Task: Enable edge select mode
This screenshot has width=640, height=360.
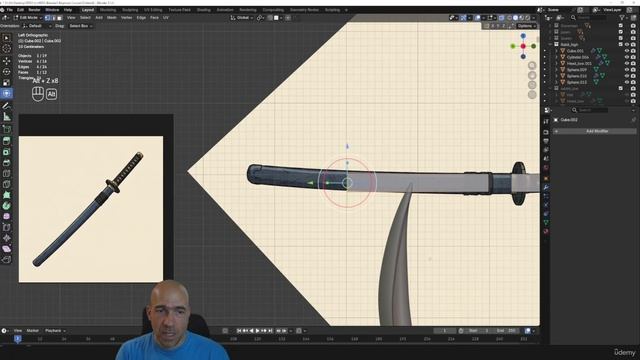Action: [53, 18]
